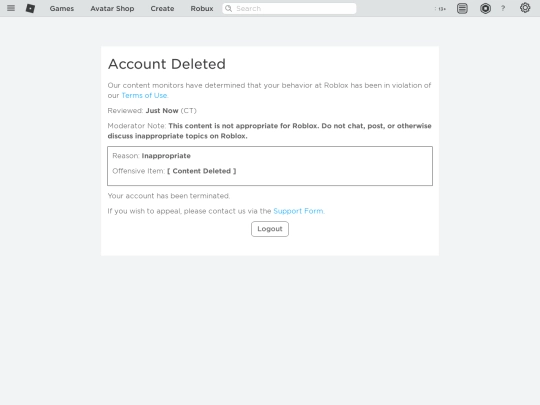Click the Logout button
540x405 pixels.
click(270, 229)
